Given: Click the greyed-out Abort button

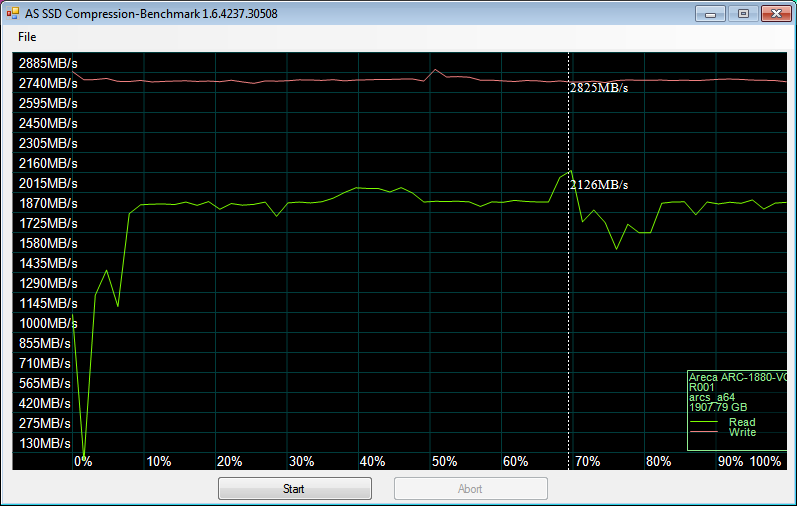Looking at the screenshot, I should click(x=471, y=489).
